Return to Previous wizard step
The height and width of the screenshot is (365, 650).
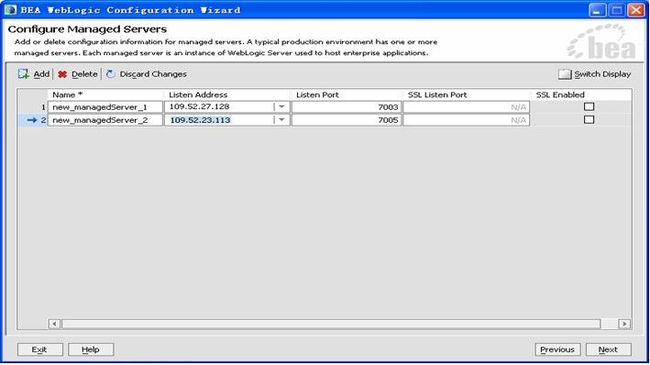pos(558,349)
